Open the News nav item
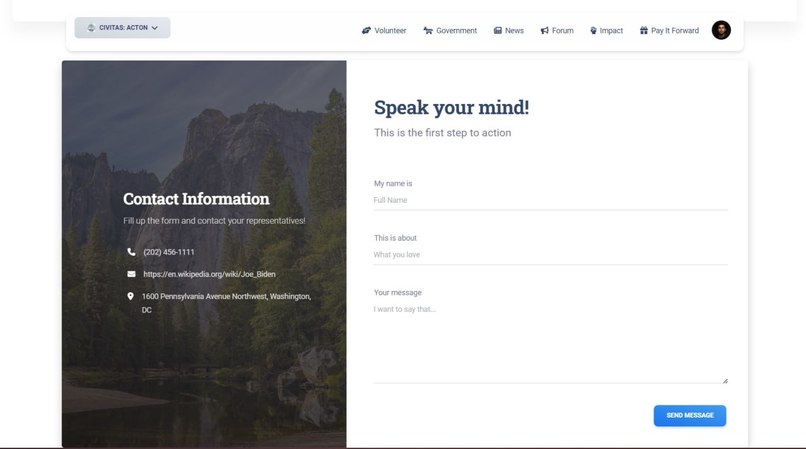 pos(509,30)
